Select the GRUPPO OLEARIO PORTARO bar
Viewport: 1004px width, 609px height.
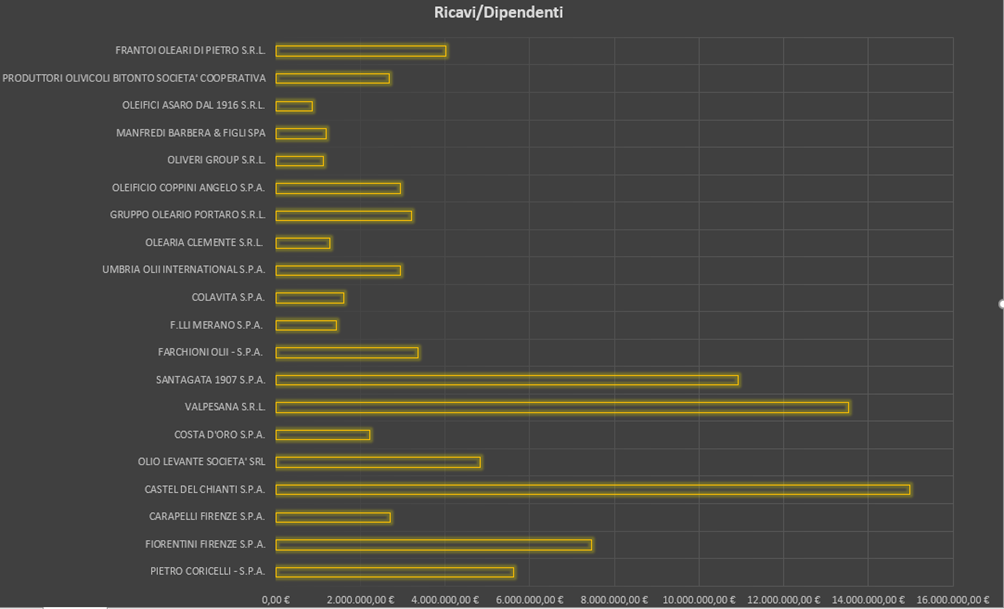[x=344, y=216]
